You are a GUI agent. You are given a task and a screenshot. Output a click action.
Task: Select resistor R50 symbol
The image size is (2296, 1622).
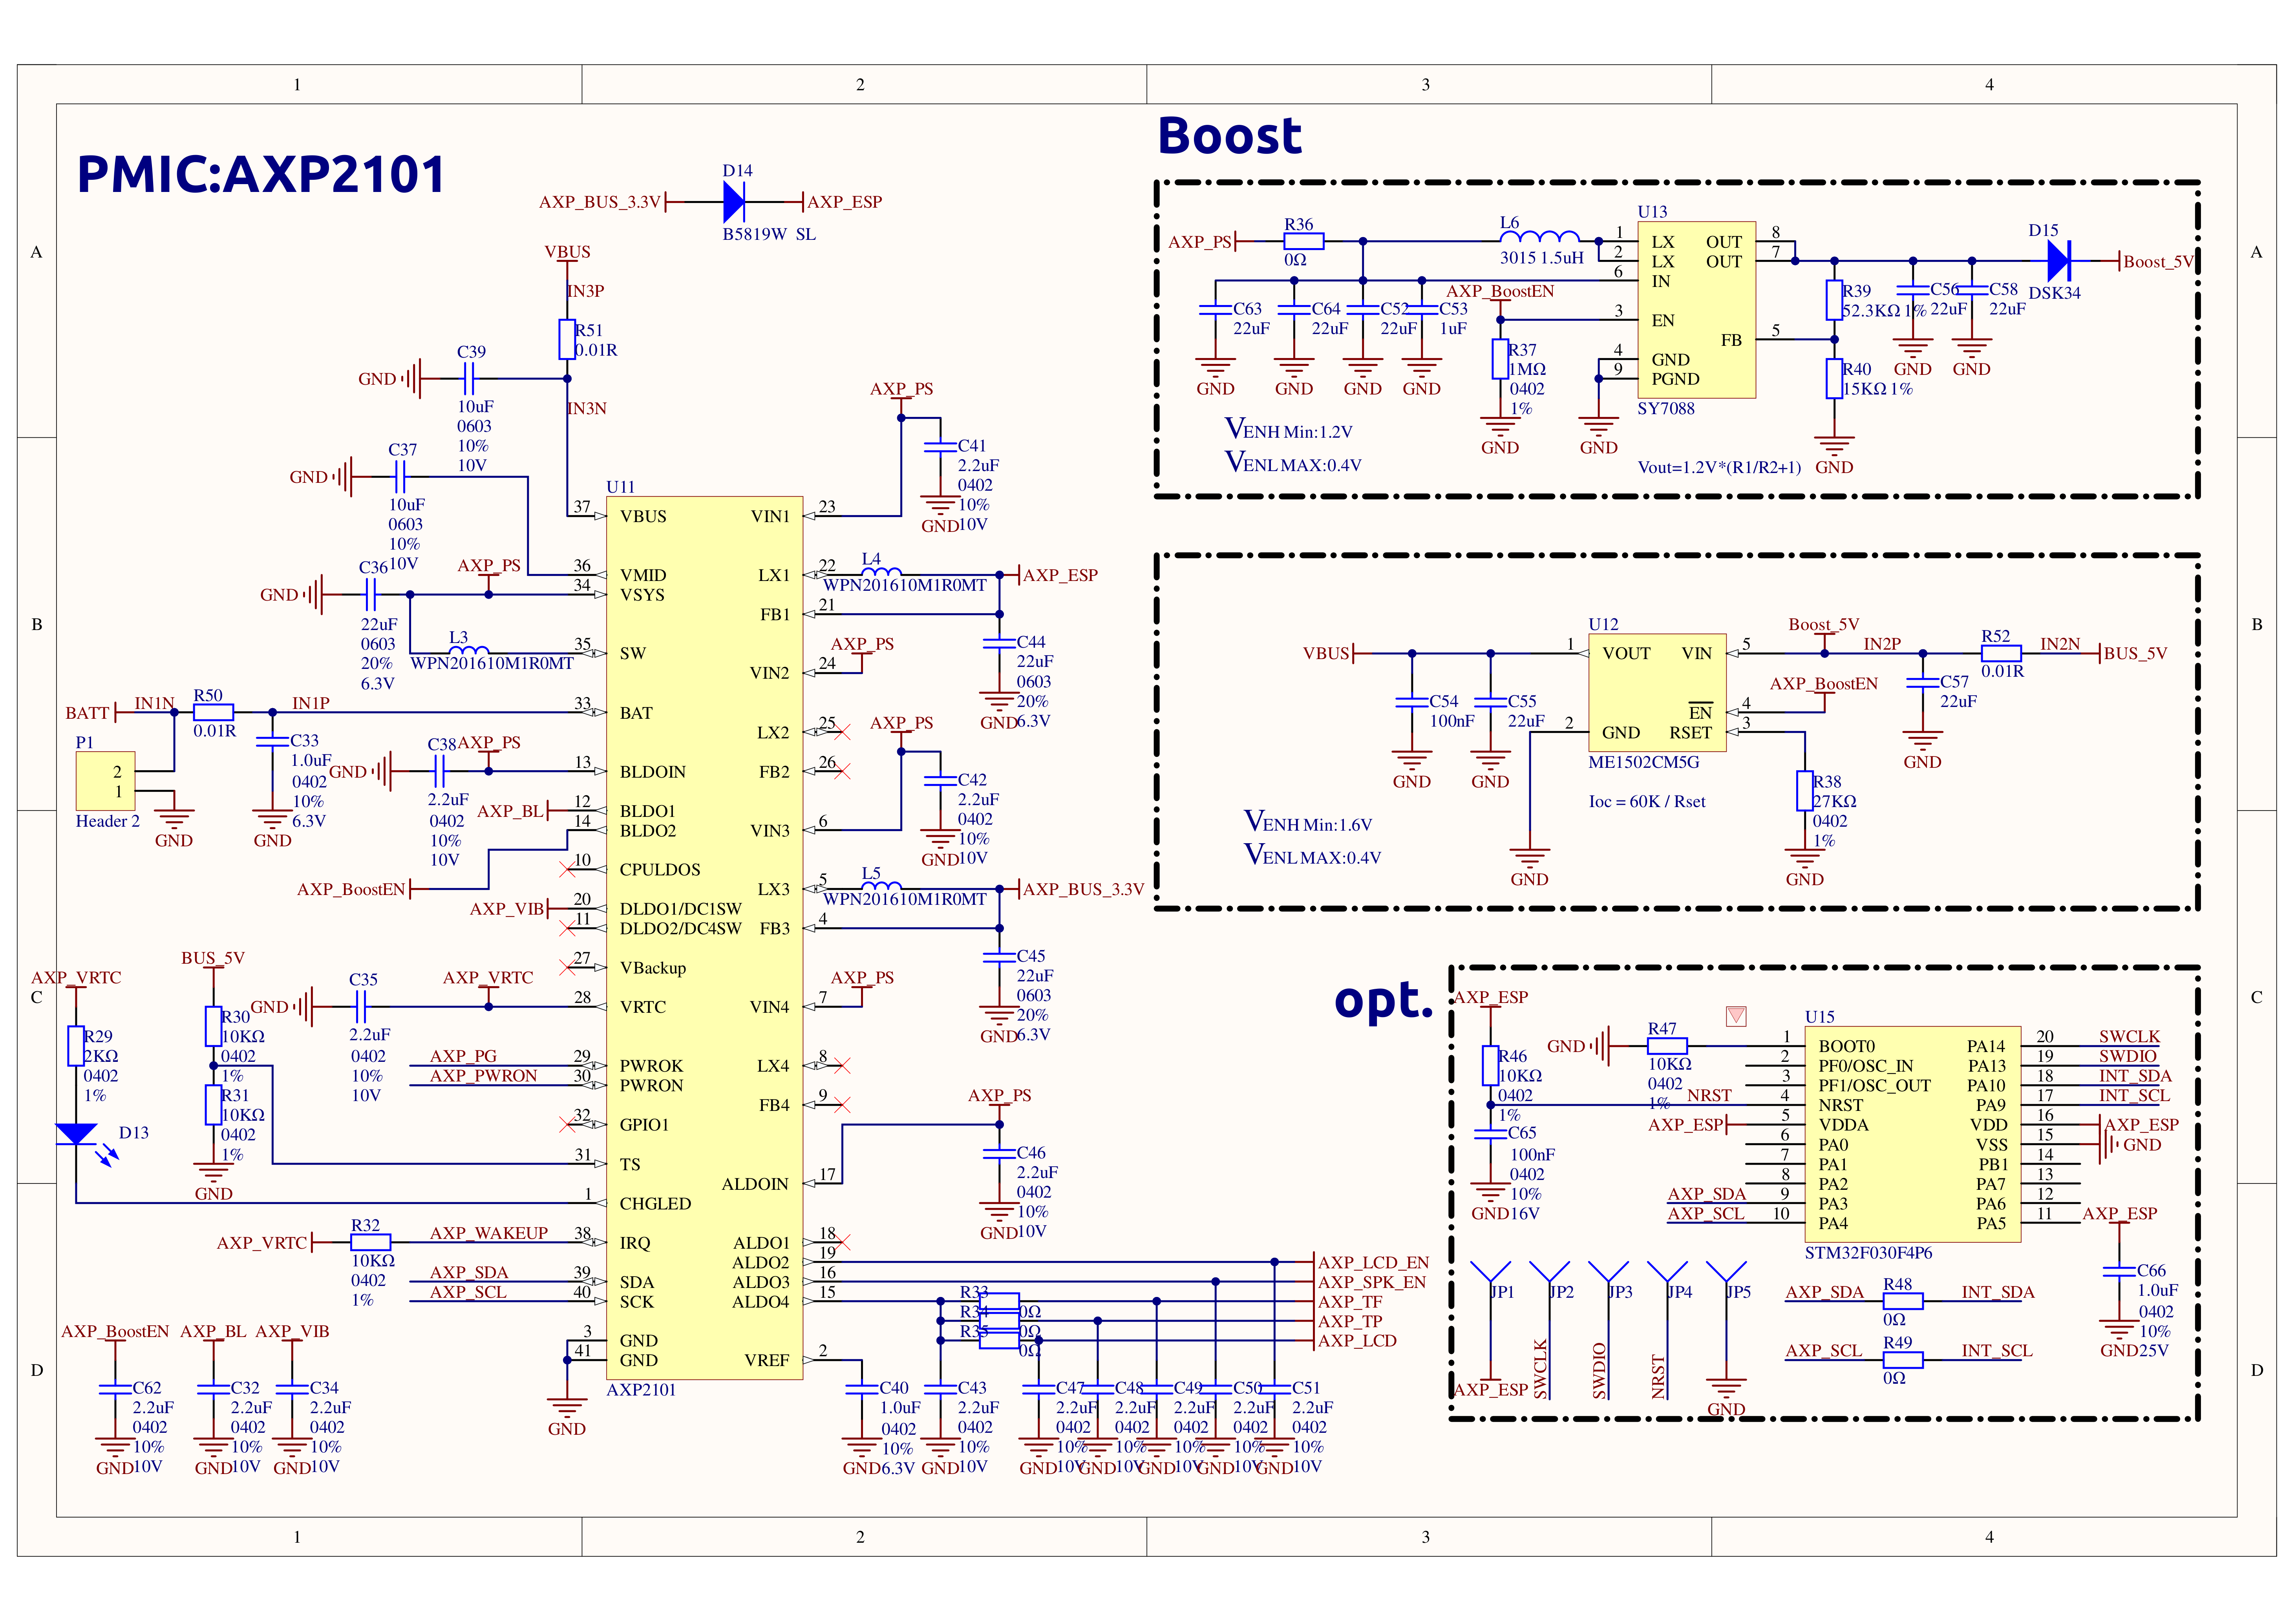(213, 712)
